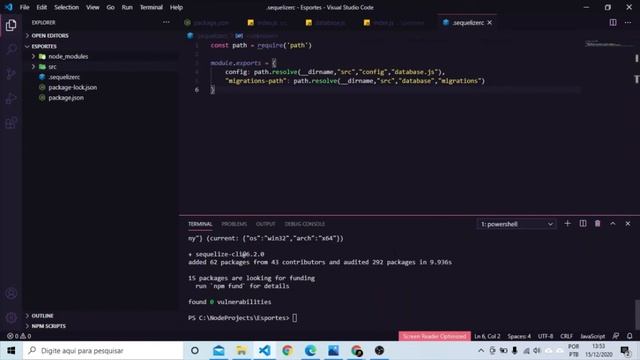Change encoding via UTF-8 indicator
This screenshot has width=640, height=360.
click(545, 336)
